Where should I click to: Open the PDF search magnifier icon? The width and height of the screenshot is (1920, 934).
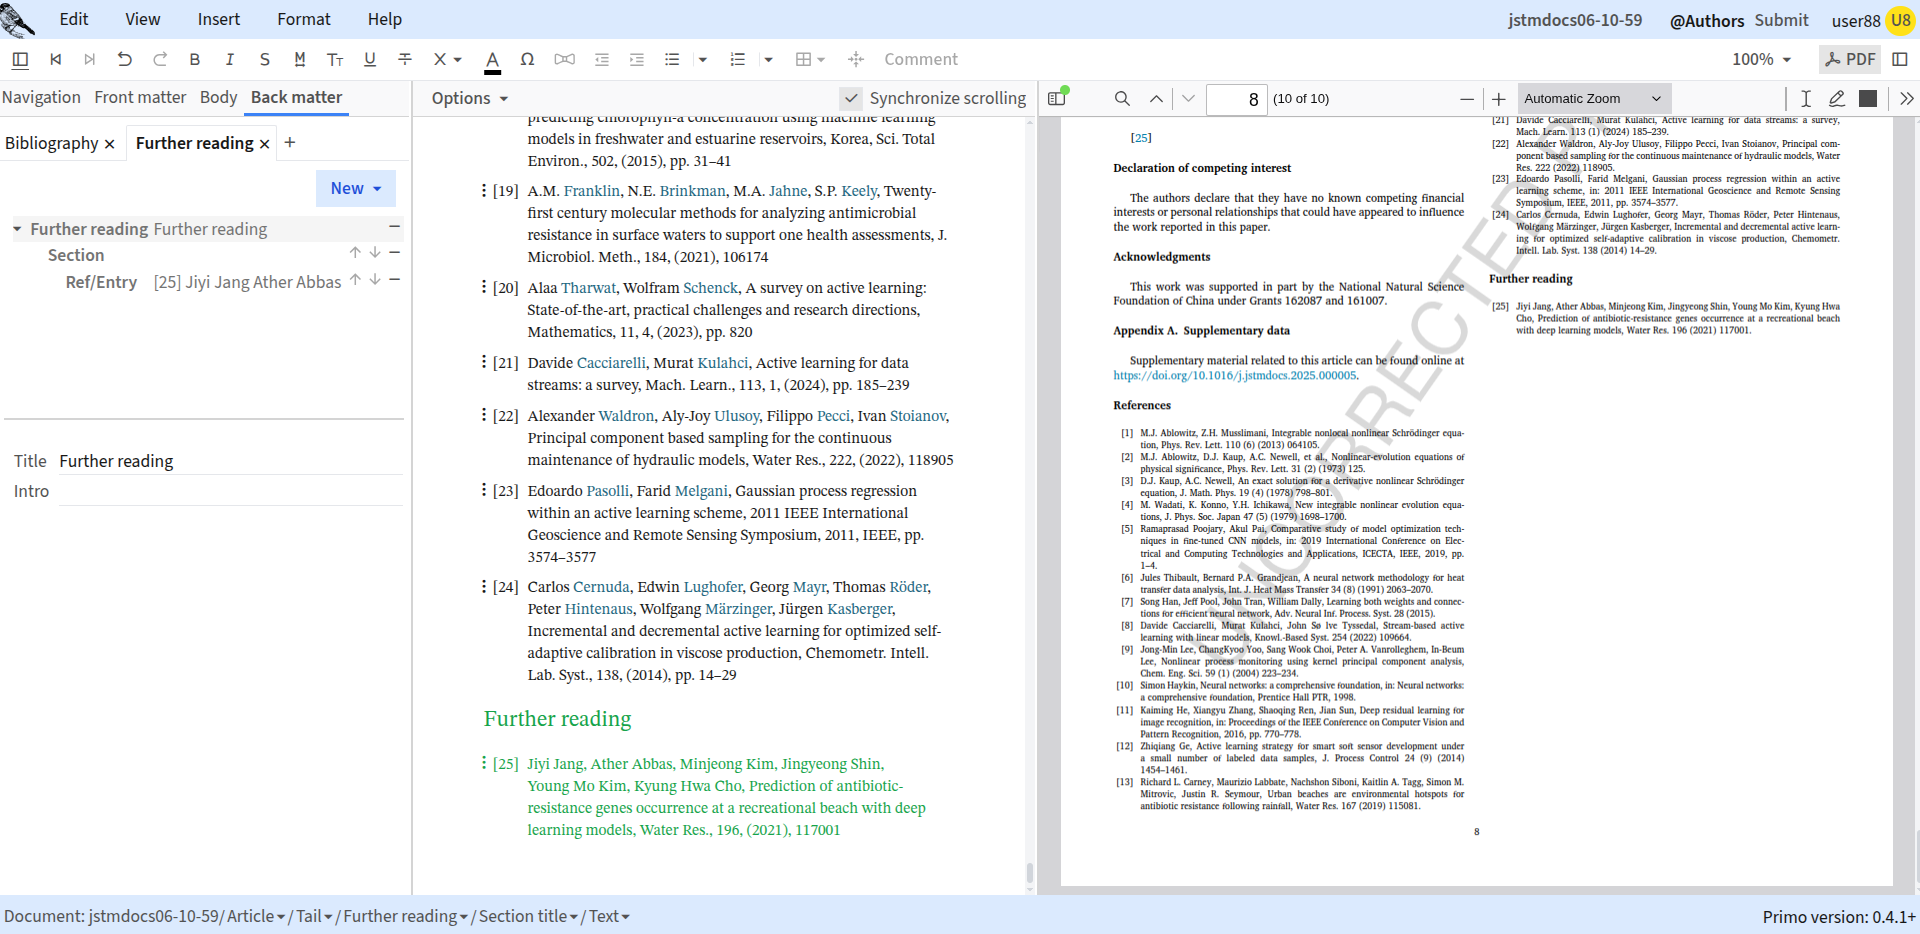(x=1122, y=98)
